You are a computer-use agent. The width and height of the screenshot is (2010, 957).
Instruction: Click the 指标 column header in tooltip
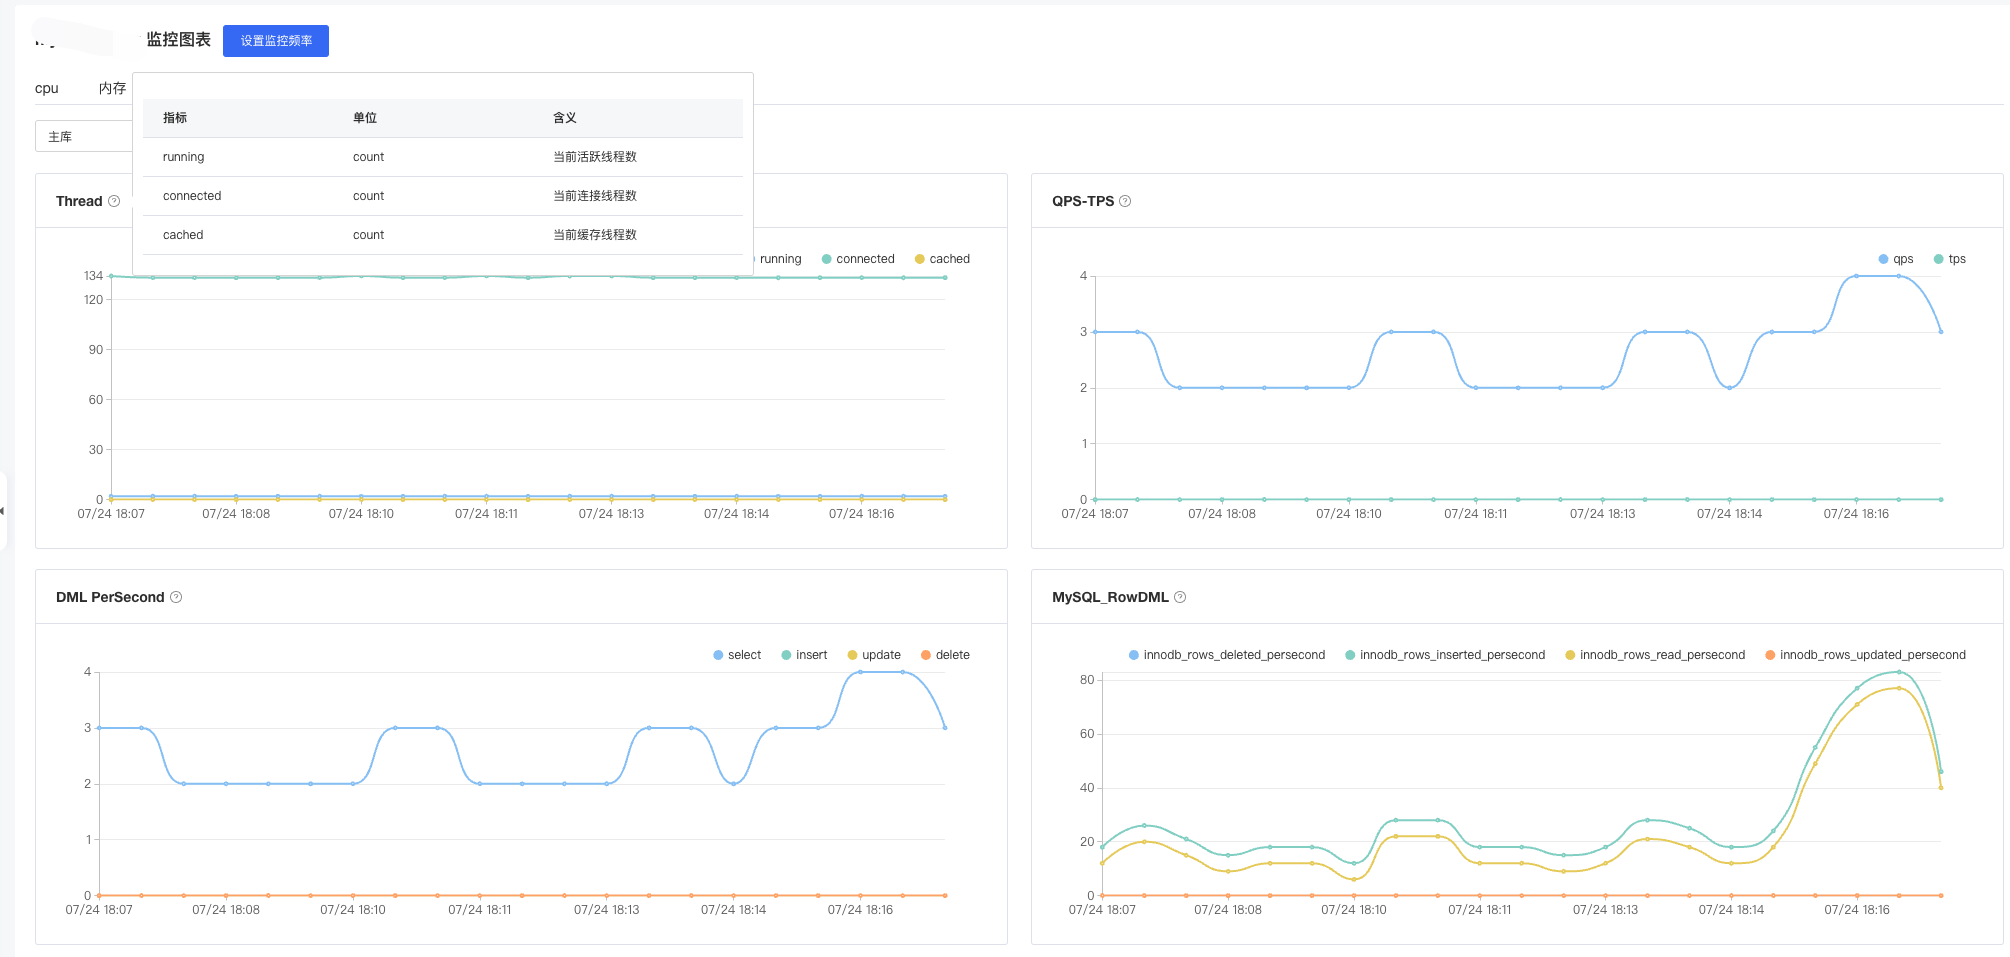(x=175, y=118)
